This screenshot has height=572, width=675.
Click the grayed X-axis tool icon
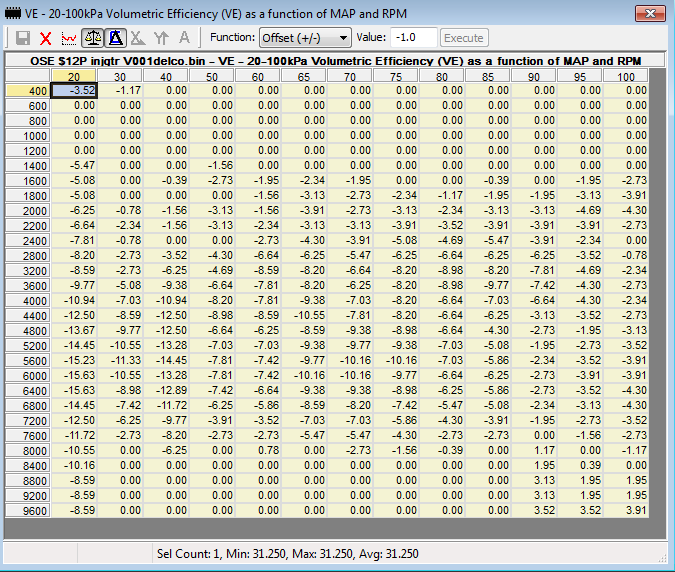(x=138, y=38)
